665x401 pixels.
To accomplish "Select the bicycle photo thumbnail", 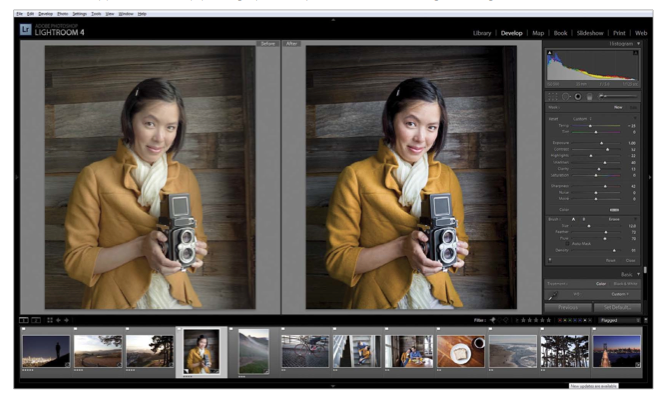I will pos(305,351).
